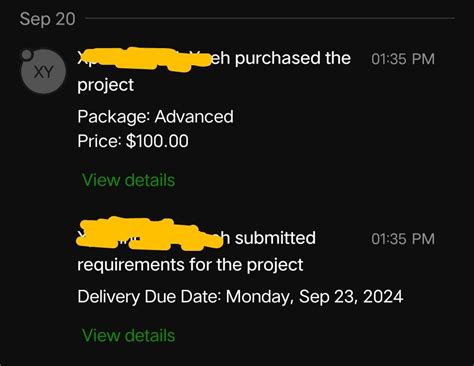Click the '$100.00' amount
474x366 pixels.
157,141
